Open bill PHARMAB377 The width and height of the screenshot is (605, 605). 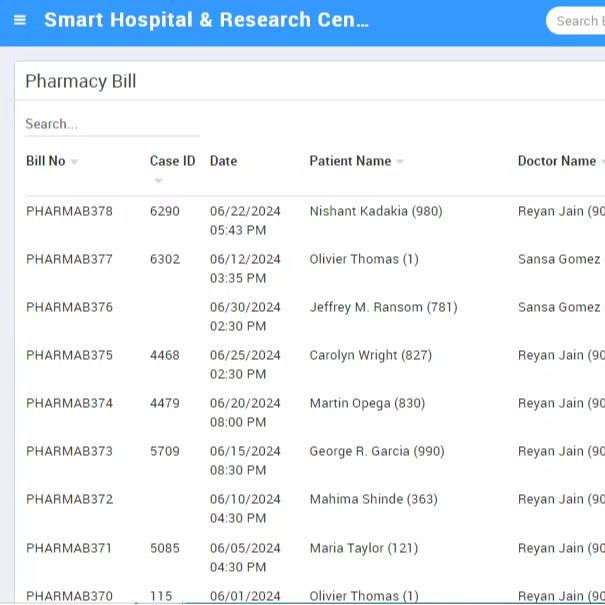point(69,259)
